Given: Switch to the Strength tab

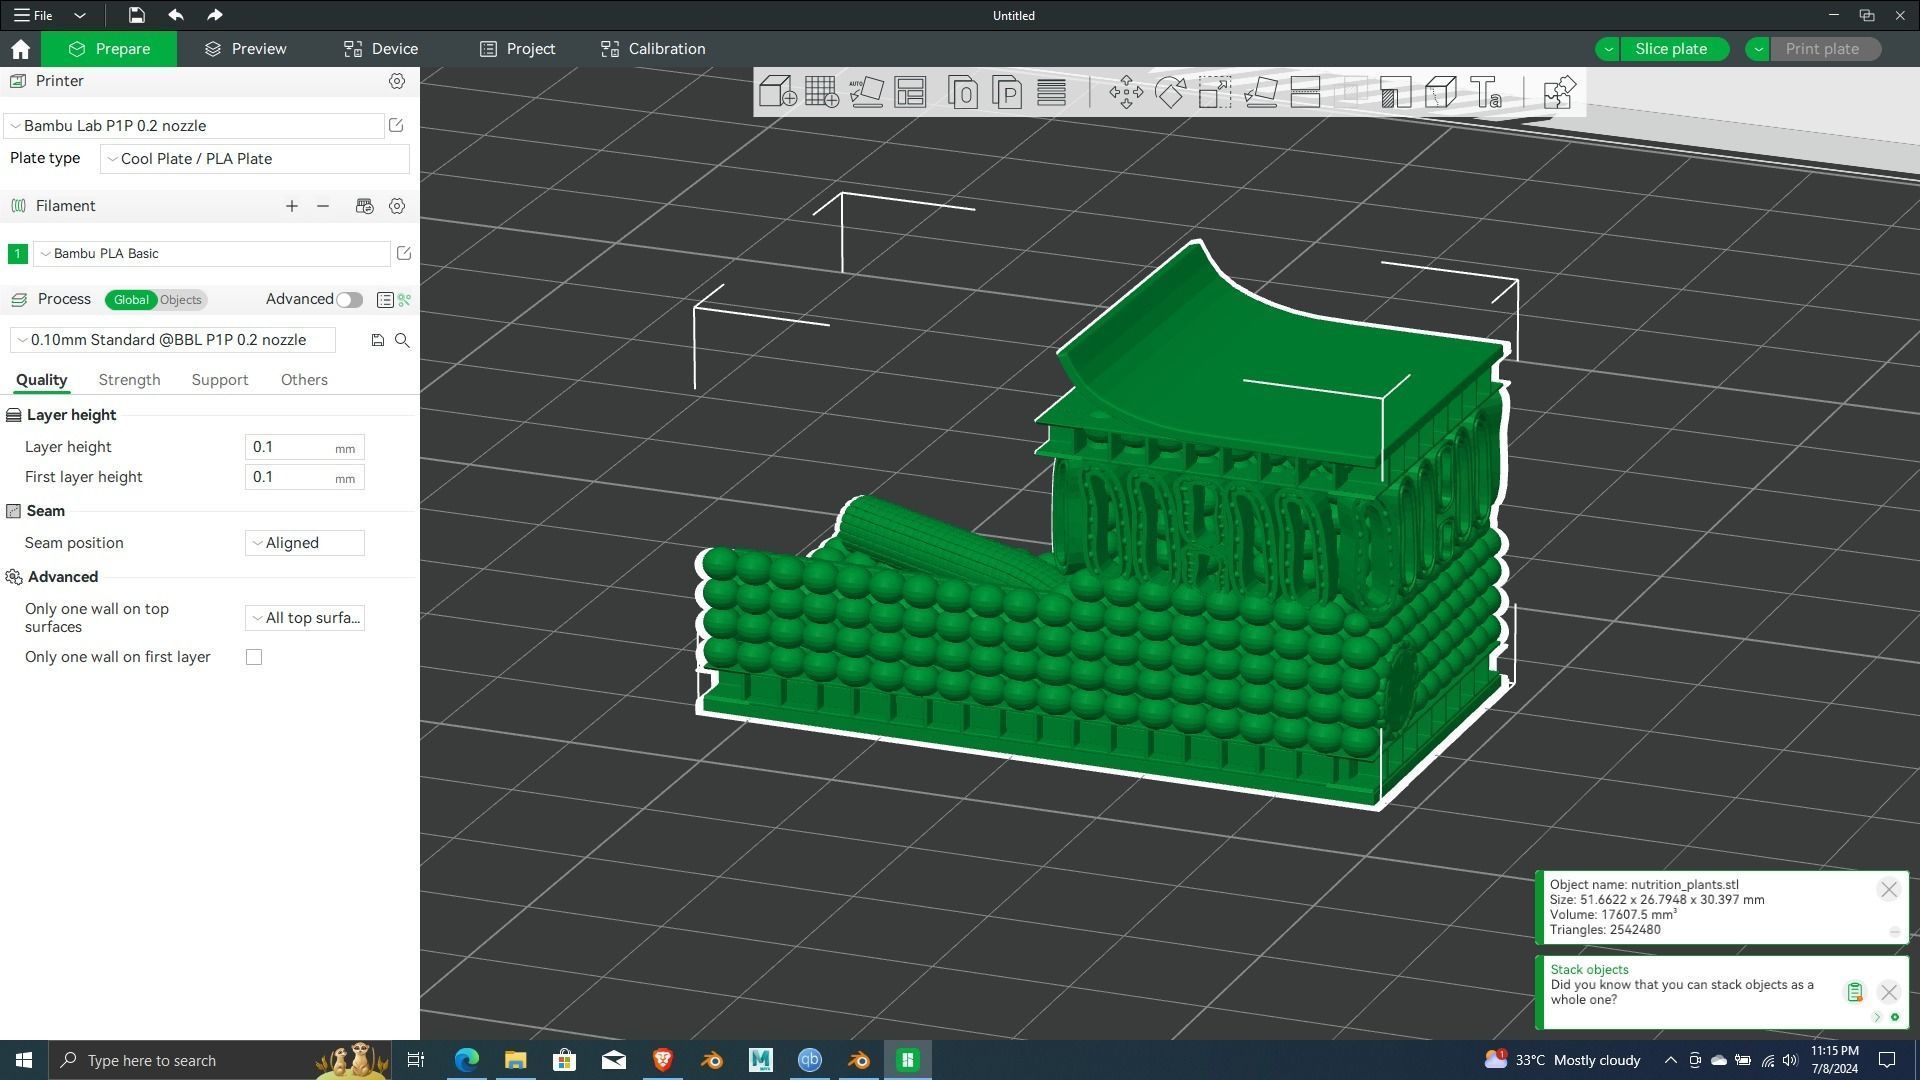Looking at the screenshot, I should click(129, 380).
